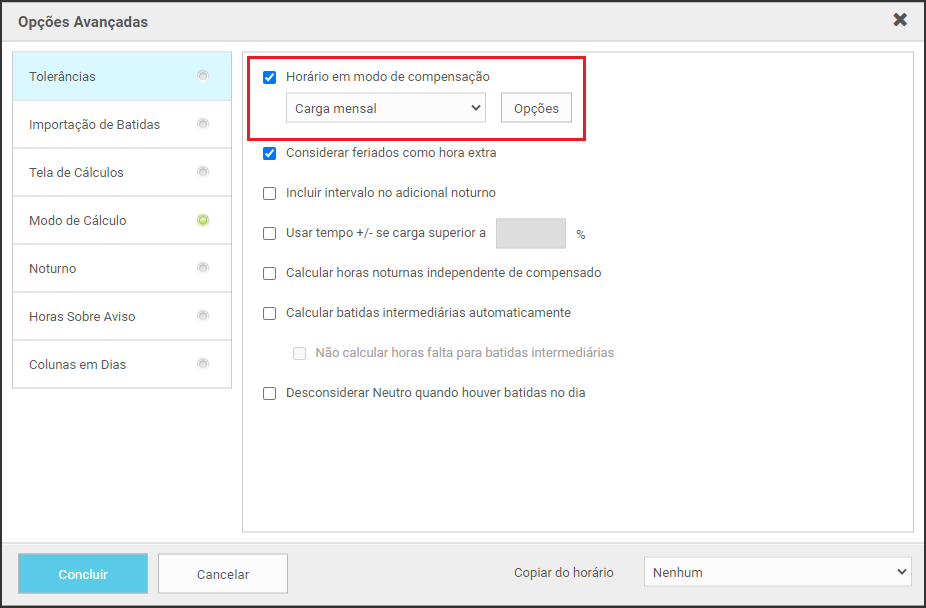The height and width of the screenshot is (608, 926).
Task: Enable Incluir intervalo no adicional noturno
Action: pyautogui.click(x=269, y=193)
